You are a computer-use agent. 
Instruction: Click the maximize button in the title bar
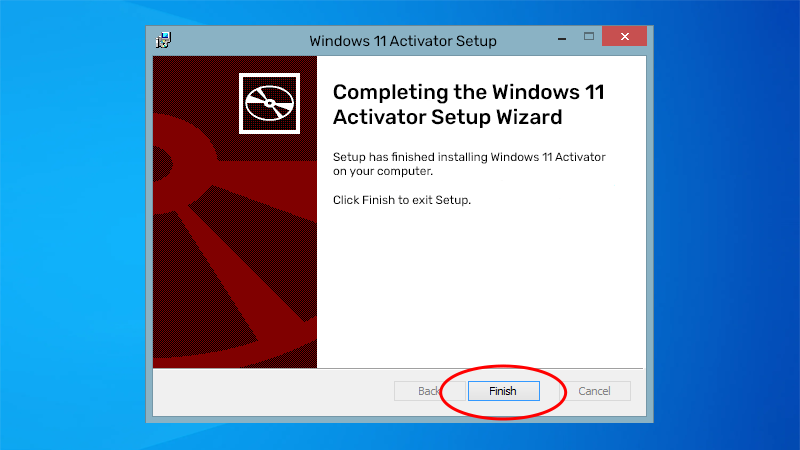pos(589,36)
